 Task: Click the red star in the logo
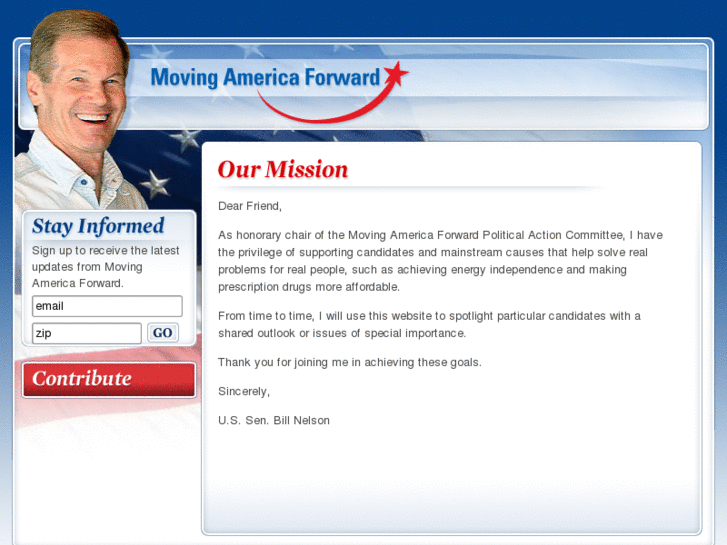(x=395, y=74)
